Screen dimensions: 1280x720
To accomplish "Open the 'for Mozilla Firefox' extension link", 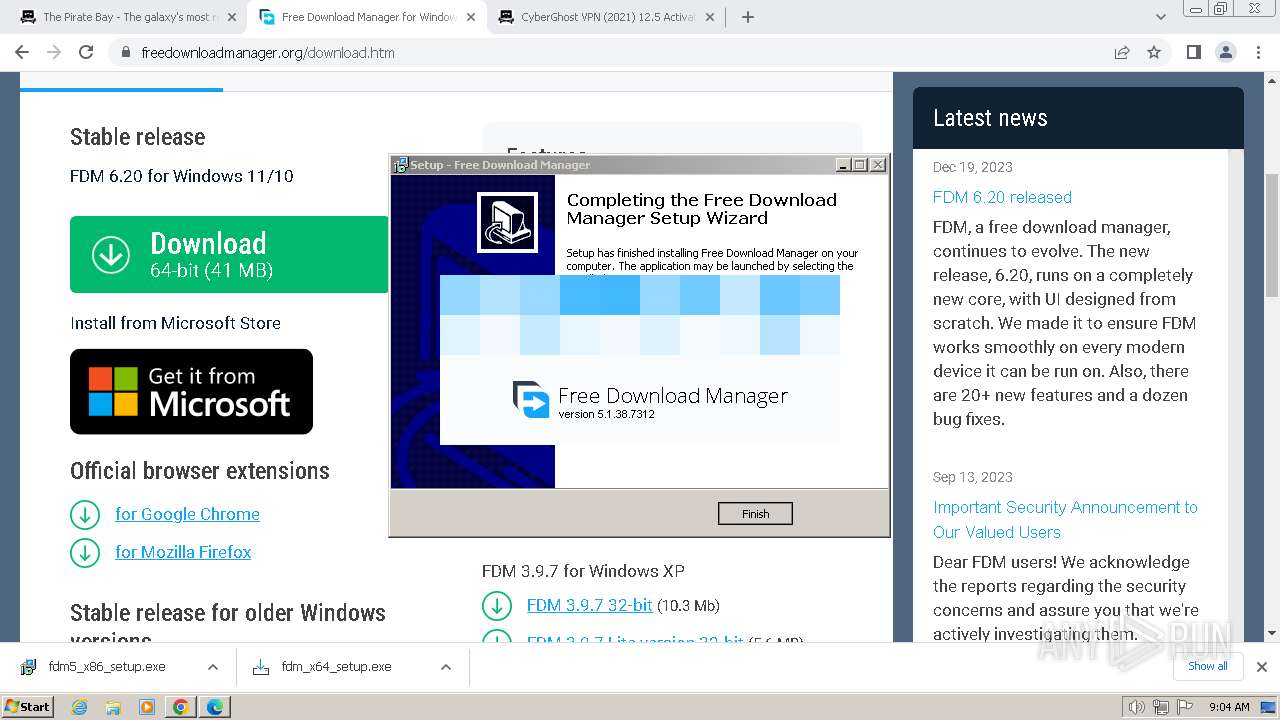I will click(x=183, y=552).
